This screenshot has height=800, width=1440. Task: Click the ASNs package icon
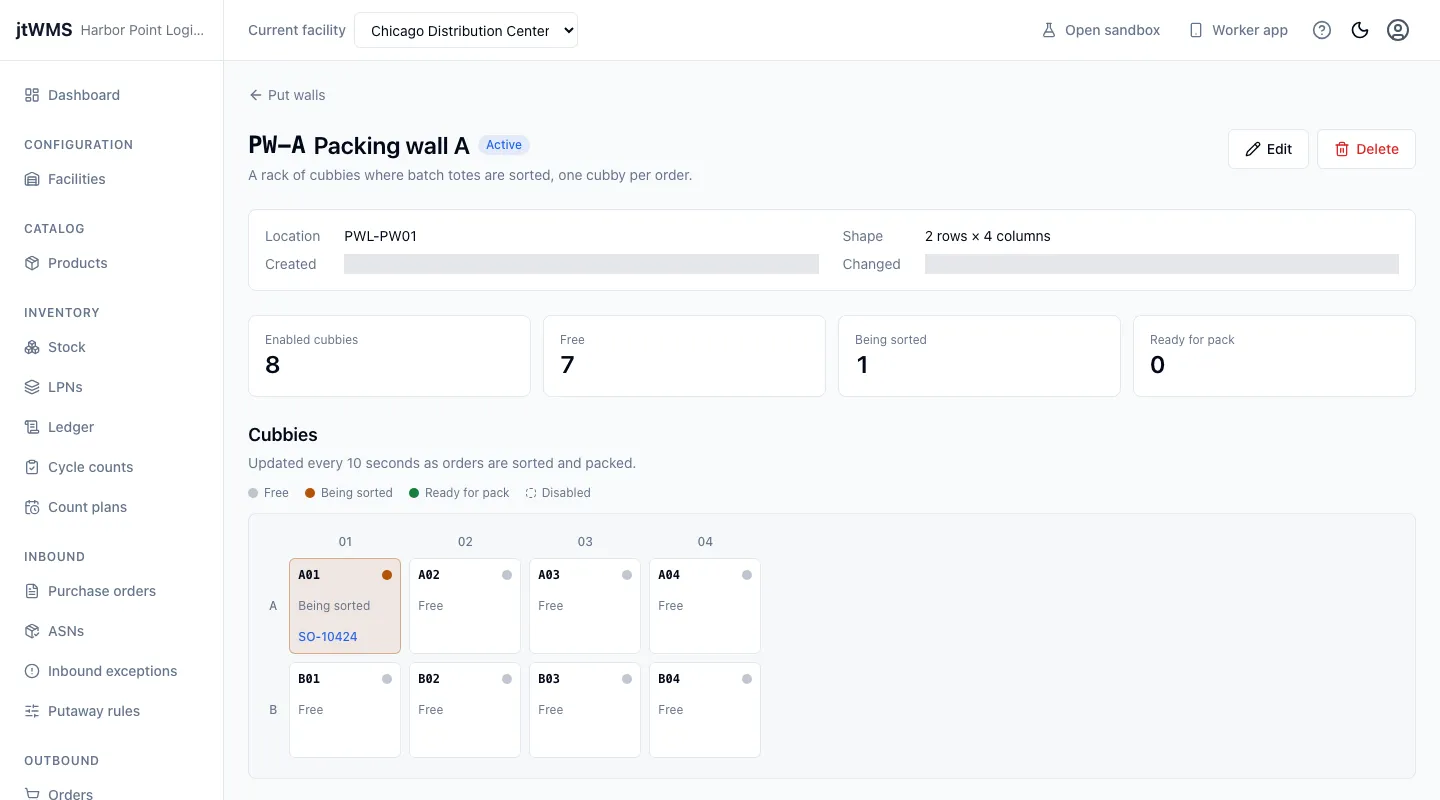coord(32,631)
